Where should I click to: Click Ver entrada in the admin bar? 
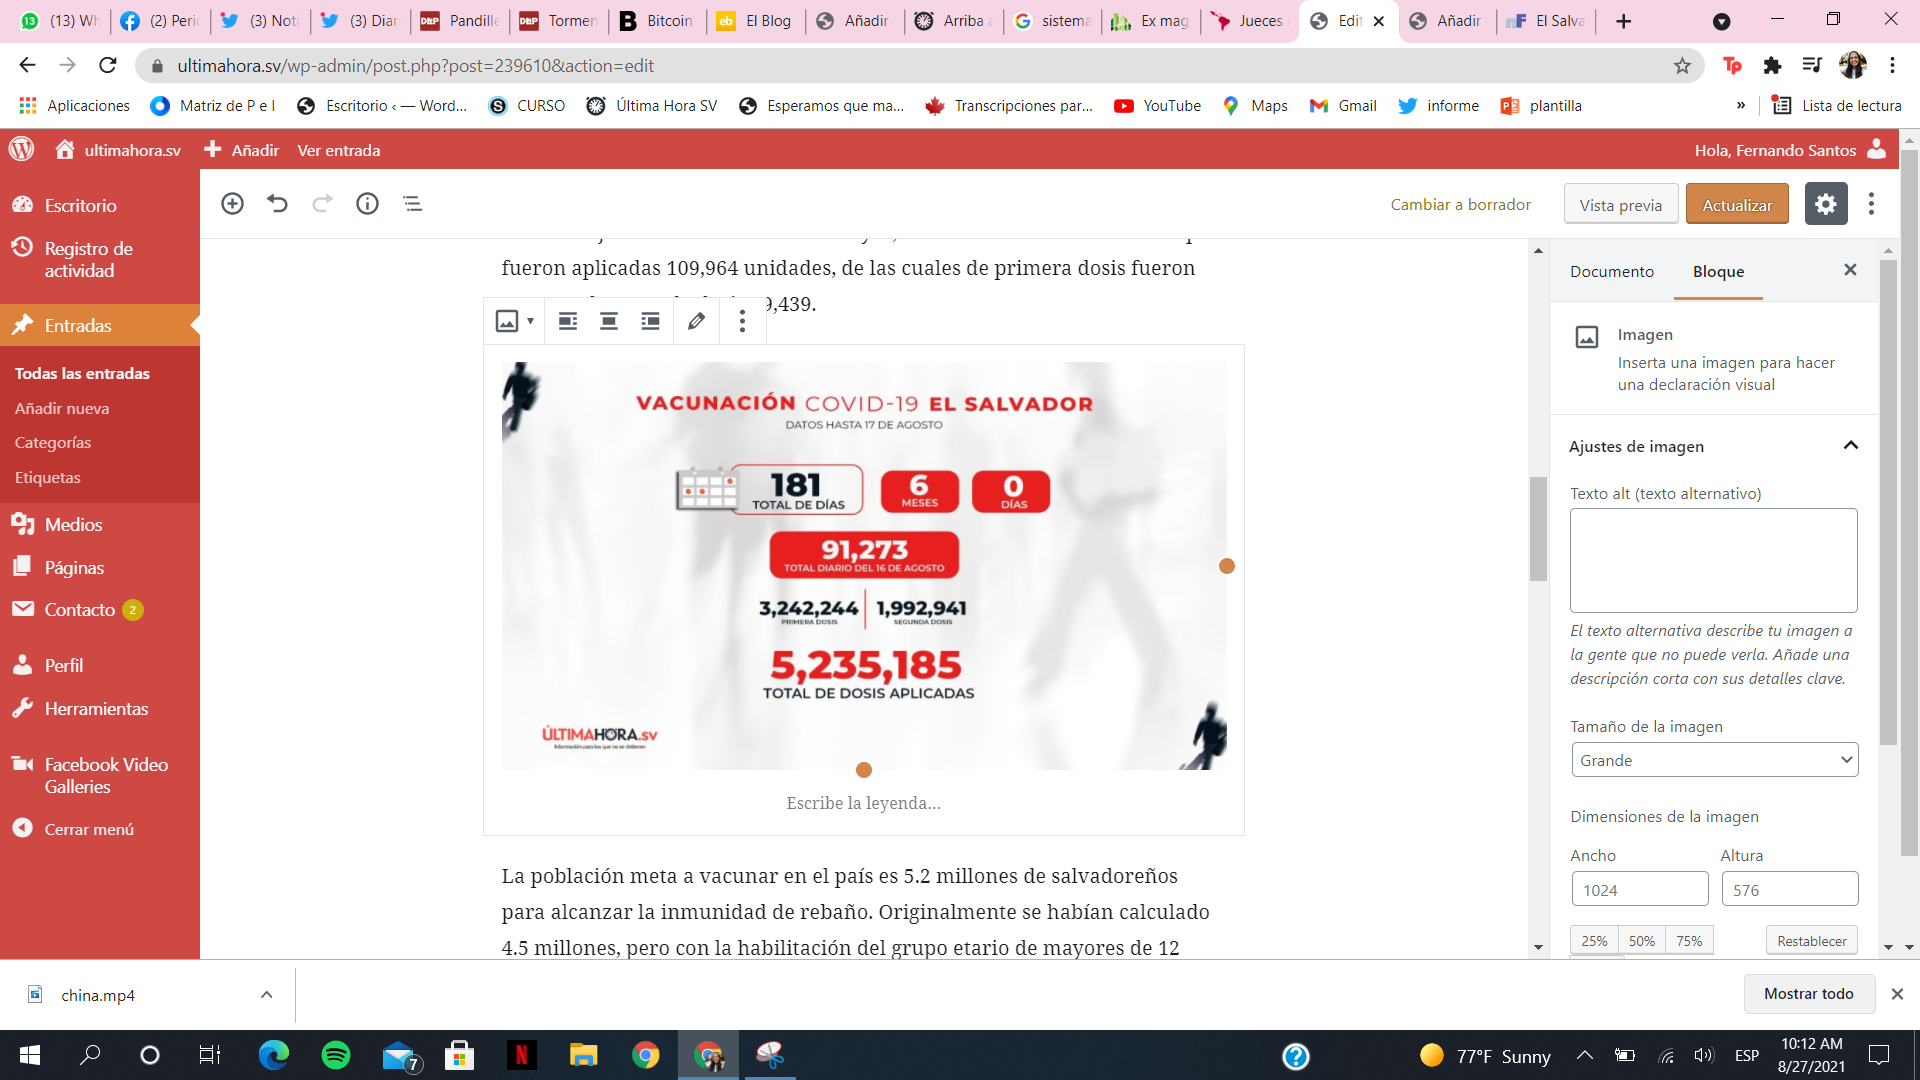[339, 150]
